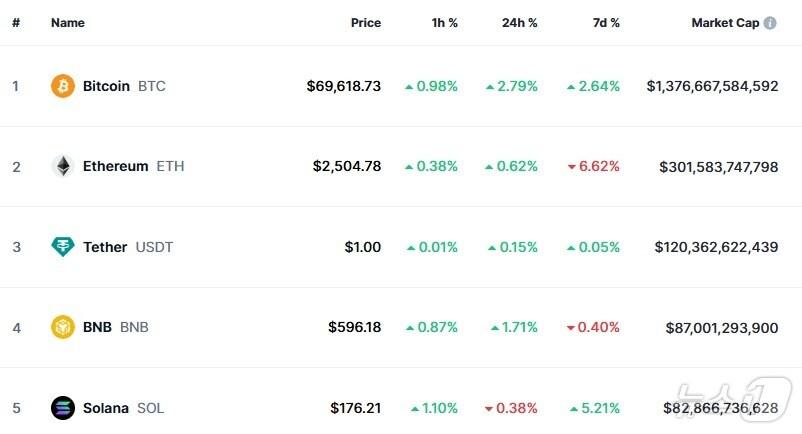
Task: Sort by the 24h % column
Action: [x=519, y=23]
